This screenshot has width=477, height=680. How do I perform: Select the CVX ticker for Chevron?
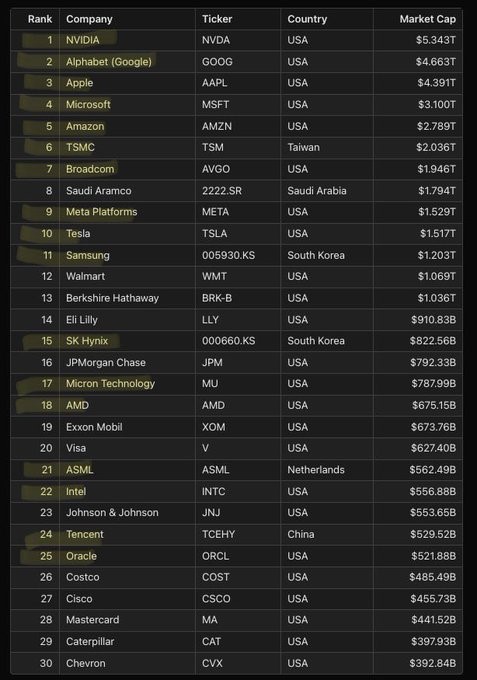coord(212,664)
